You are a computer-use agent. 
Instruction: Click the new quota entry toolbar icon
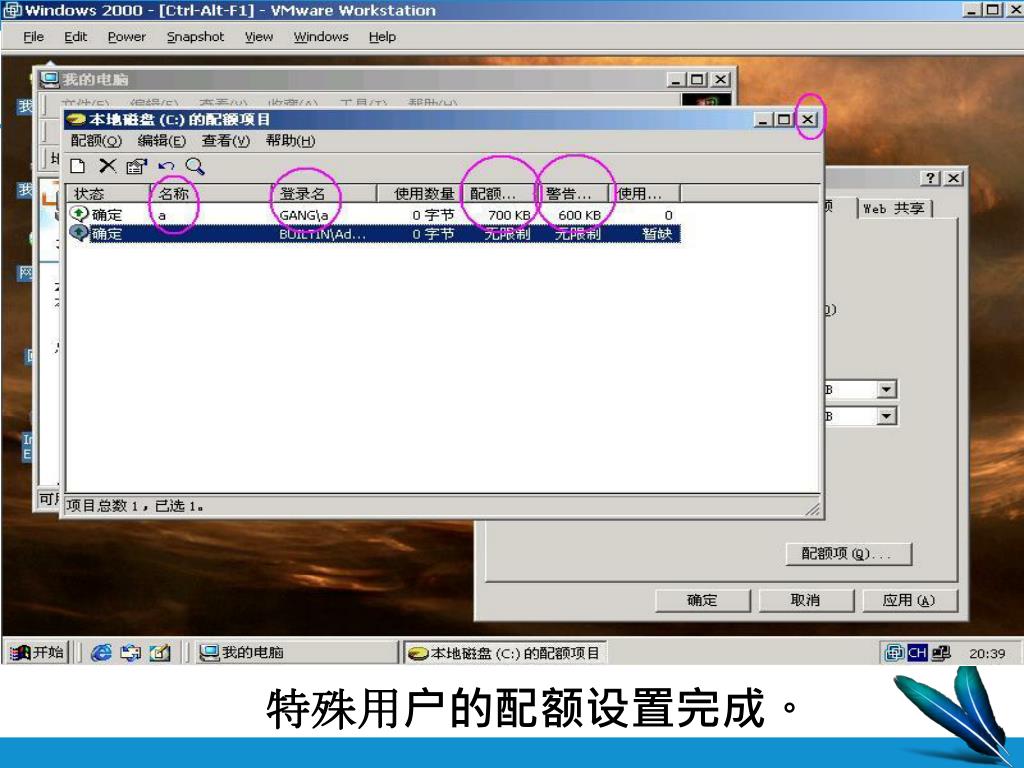(78, 166)
